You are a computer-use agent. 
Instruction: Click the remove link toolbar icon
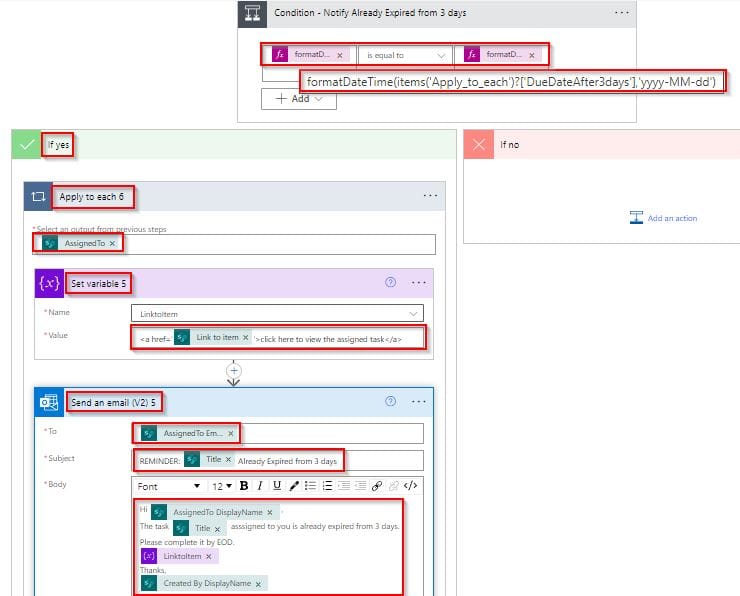click(394, 486)
